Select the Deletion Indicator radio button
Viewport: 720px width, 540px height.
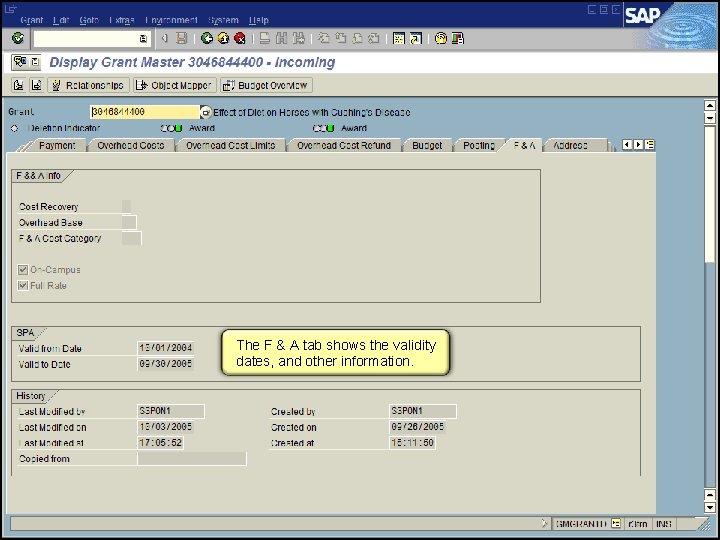coord(14,128)
